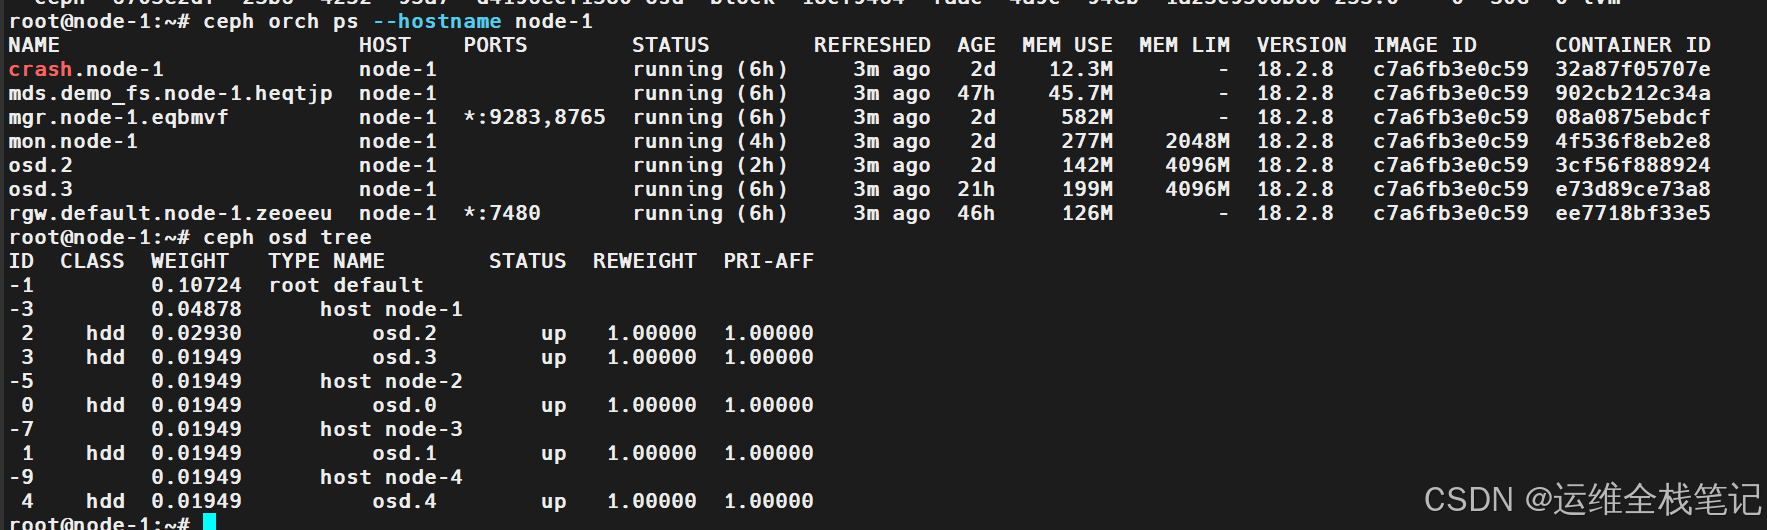Select container ID 4f536f8eb2e8
Viewport: 1767px width, 530px height.
pyautogui.click(x=1633, y=141)
